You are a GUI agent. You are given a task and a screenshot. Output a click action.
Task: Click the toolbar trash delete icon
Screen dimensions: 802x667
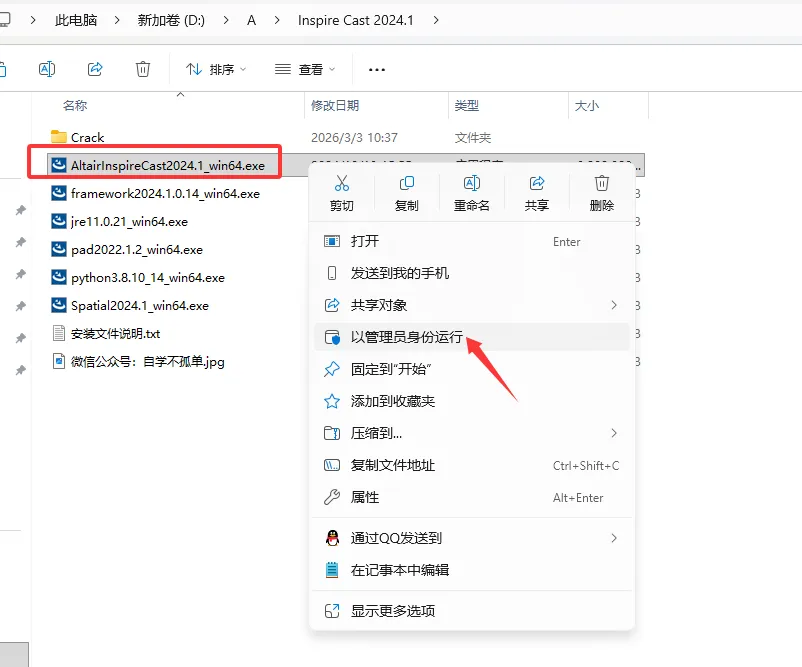click(x=143, y=69)
